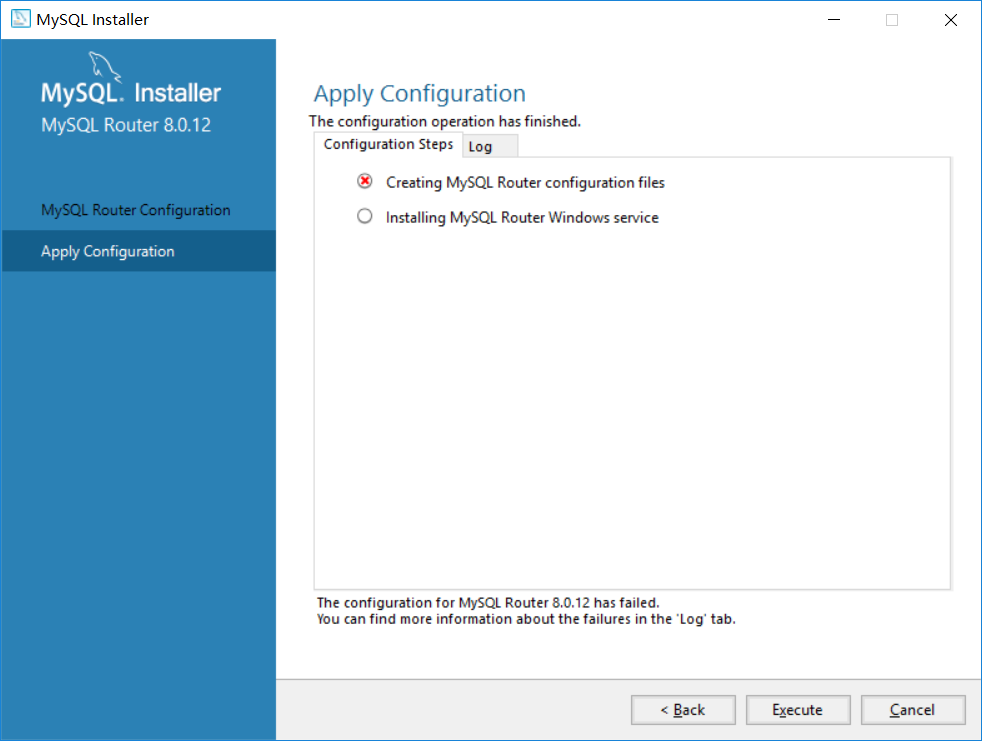Click the MySQL Router 8.0.12 sidebar label
This screenshot has width=982, height=741.
[x=126, y=125]
